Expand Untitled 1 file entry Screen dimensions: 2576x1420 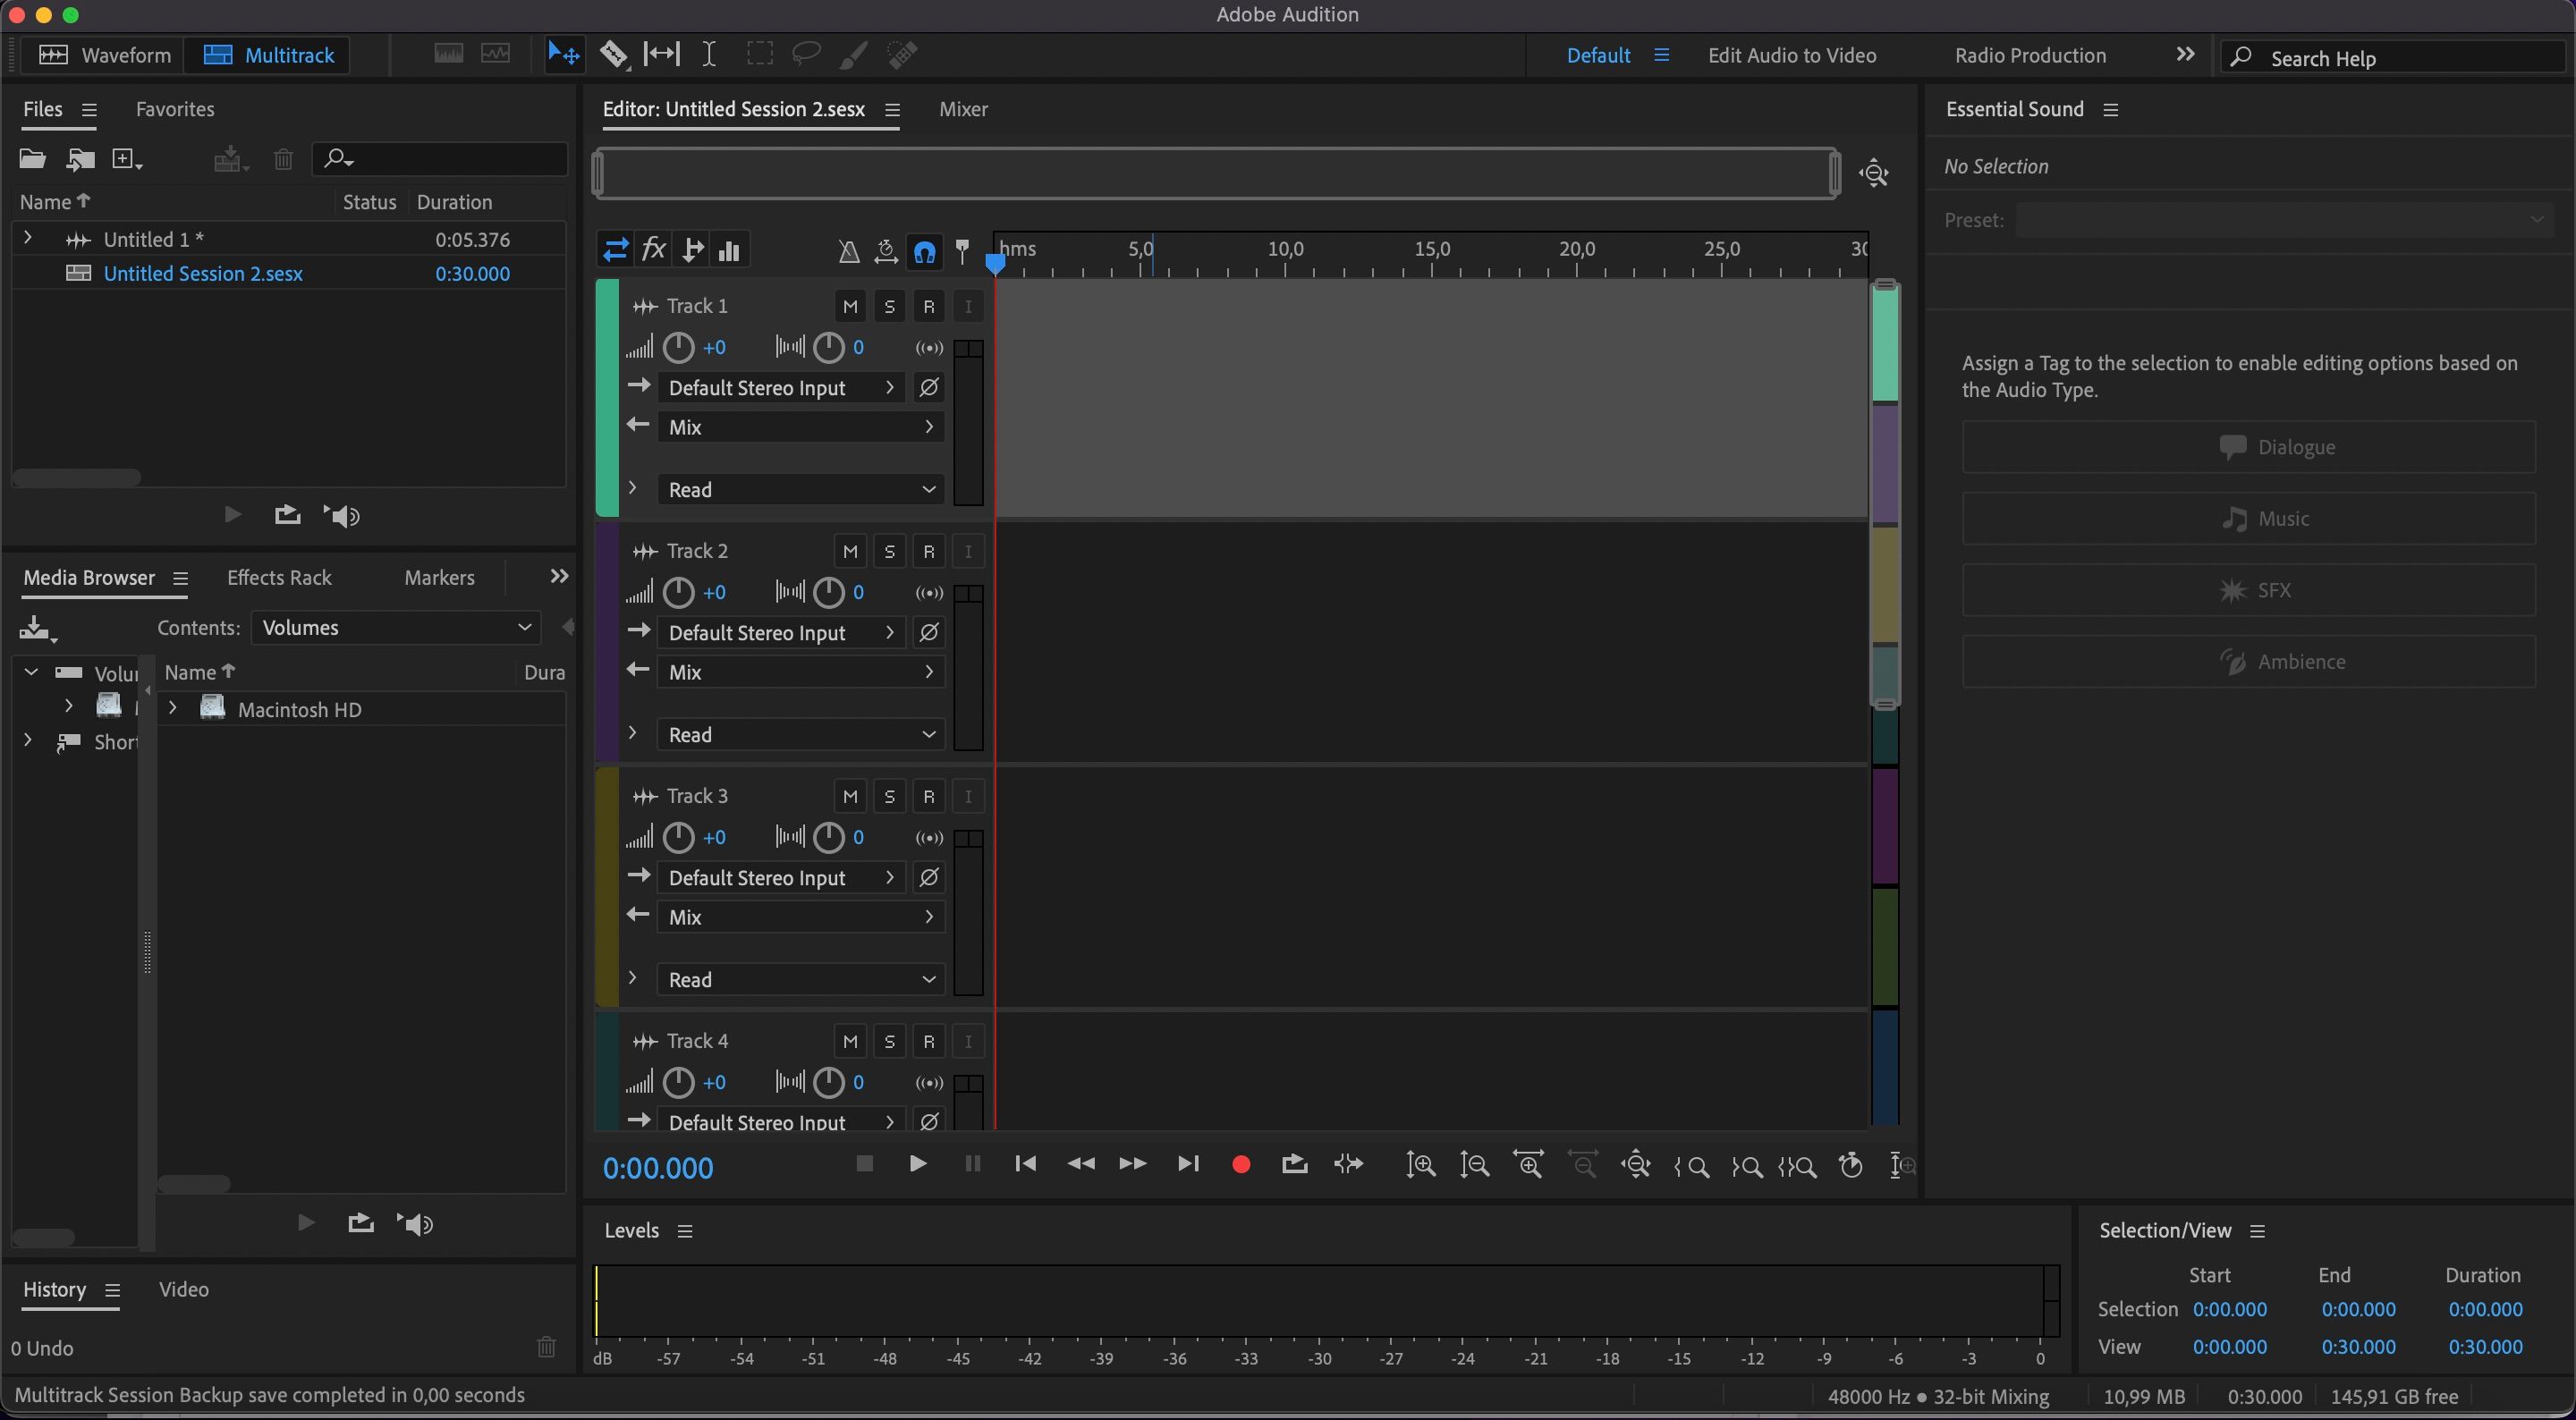coord(28,239)
